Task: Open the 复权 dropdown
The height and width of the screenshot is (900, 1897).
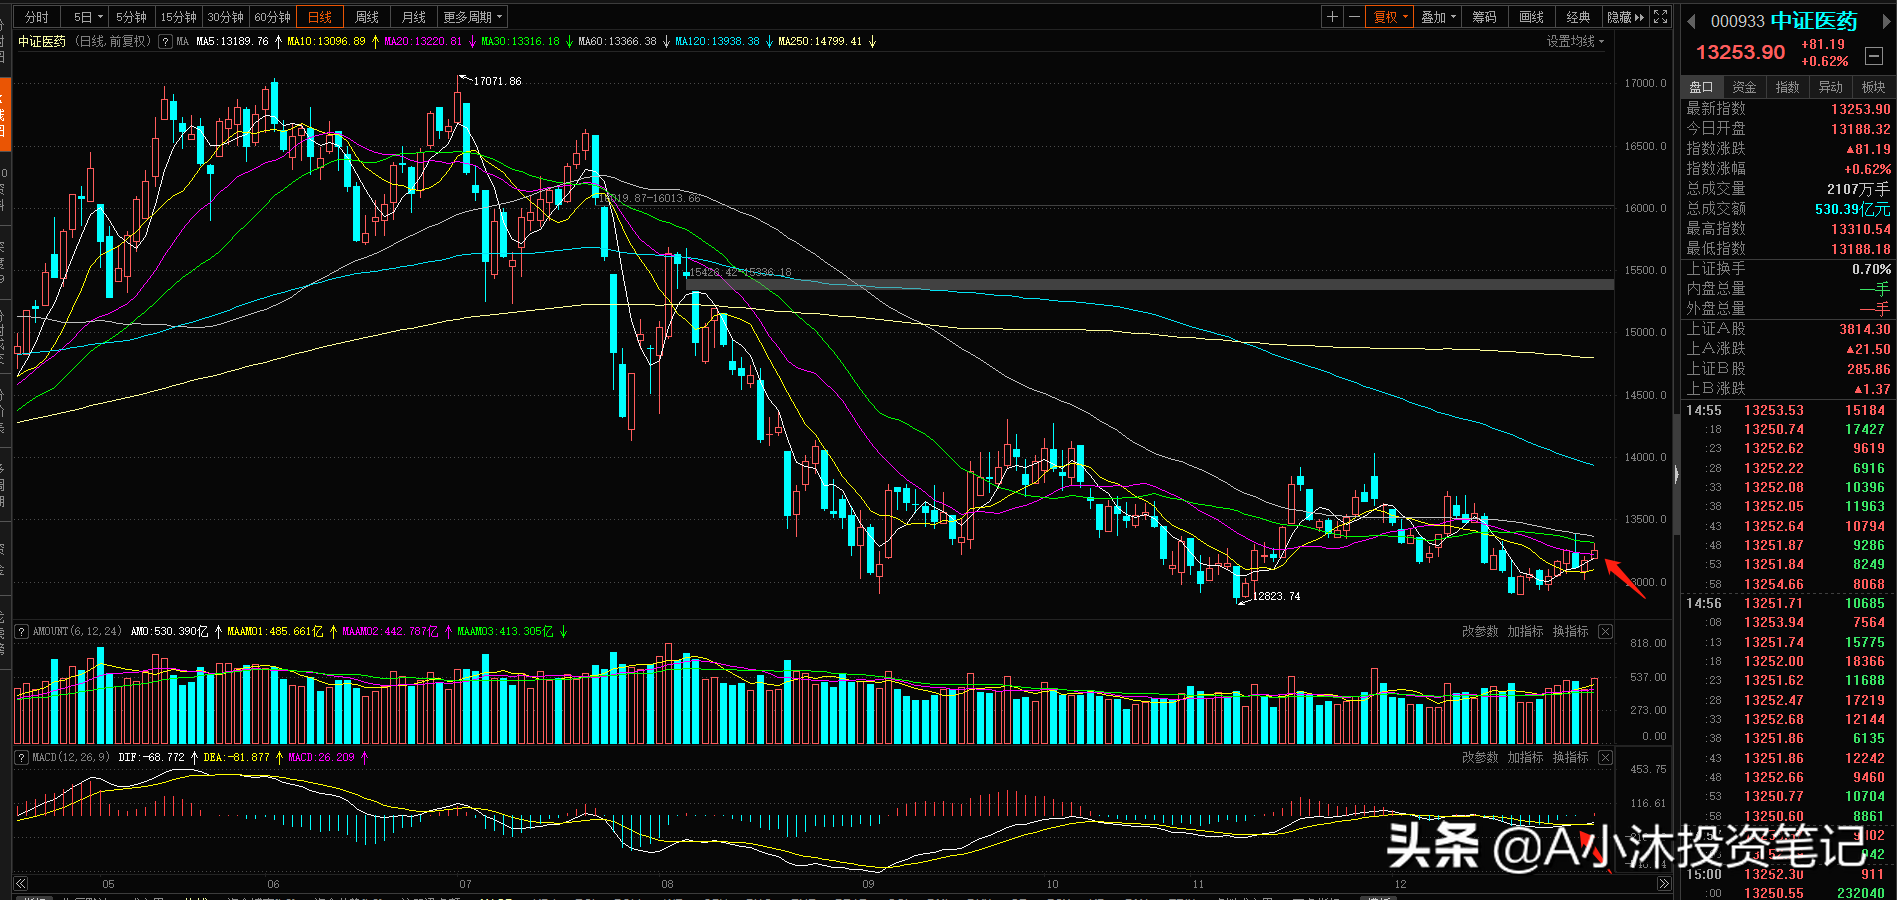Action: [1390, 17]
